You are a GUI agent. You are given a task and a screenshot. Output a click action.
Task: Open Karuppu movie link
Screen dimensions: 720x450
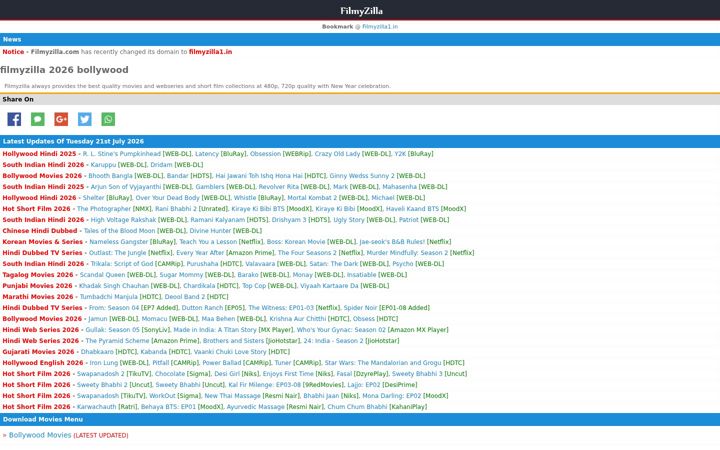pos(103,165)
